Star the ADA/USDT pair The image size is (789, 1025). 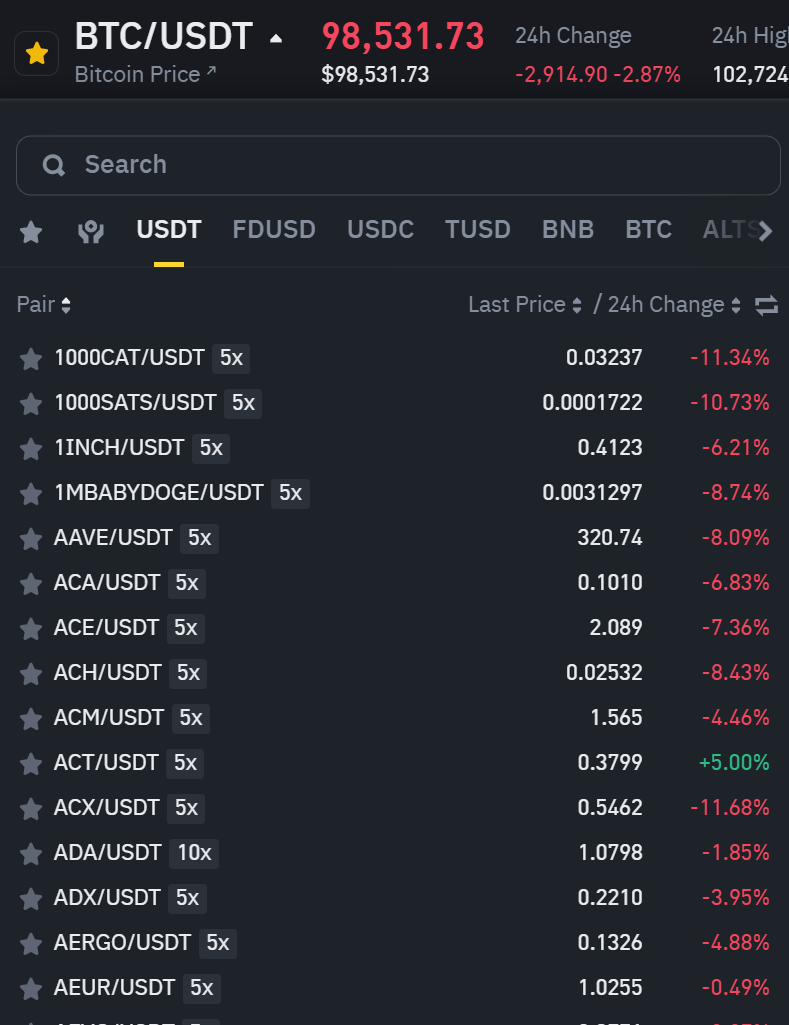[x=31, y=854]
